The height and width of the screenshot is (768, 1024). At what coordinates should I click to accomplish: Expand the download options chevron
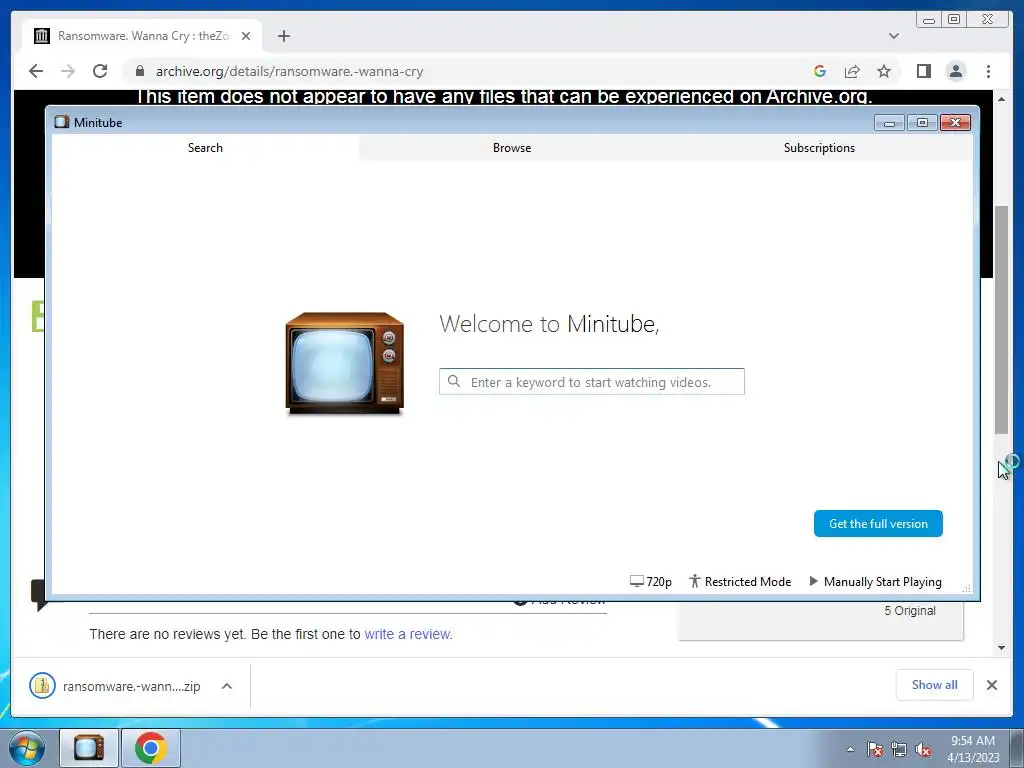(227, 686)
